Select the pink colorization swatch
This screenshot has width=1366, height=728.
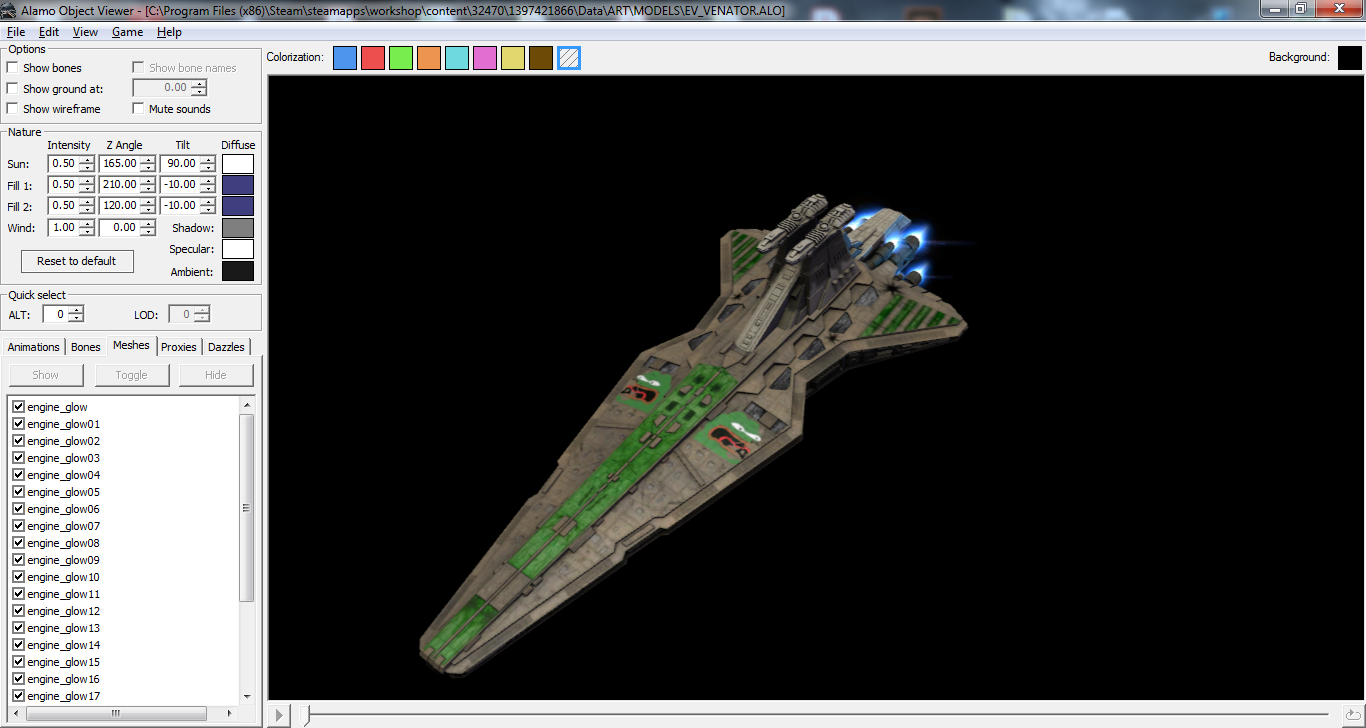pos(484,58)
